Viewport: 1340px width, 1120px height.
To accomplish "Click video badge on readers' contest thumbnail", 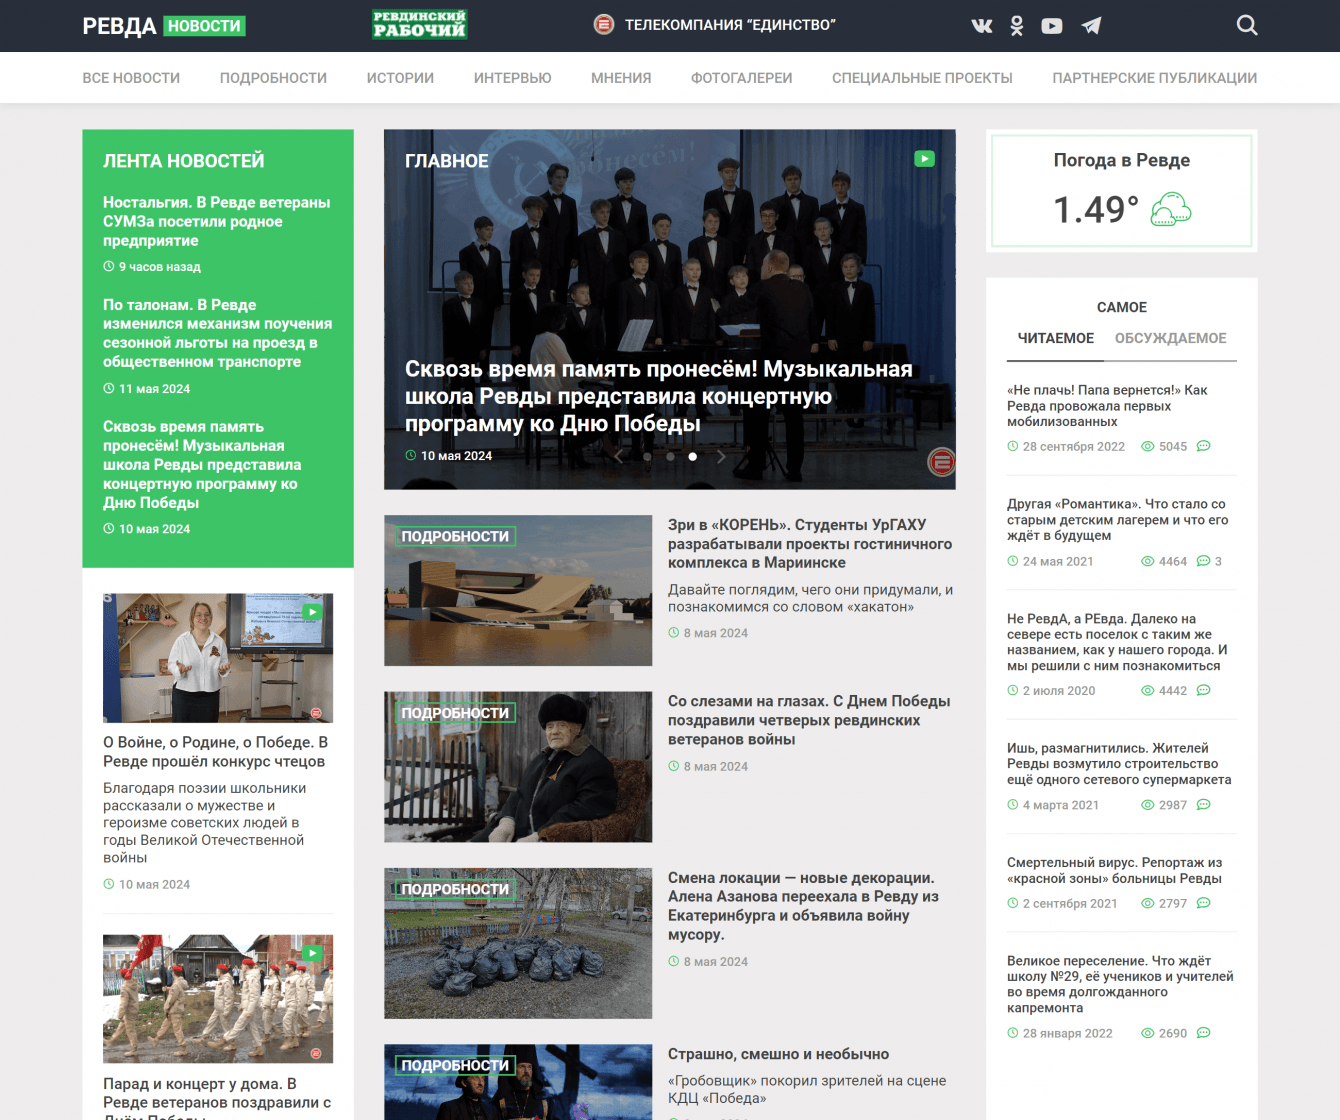I will 313,611.
